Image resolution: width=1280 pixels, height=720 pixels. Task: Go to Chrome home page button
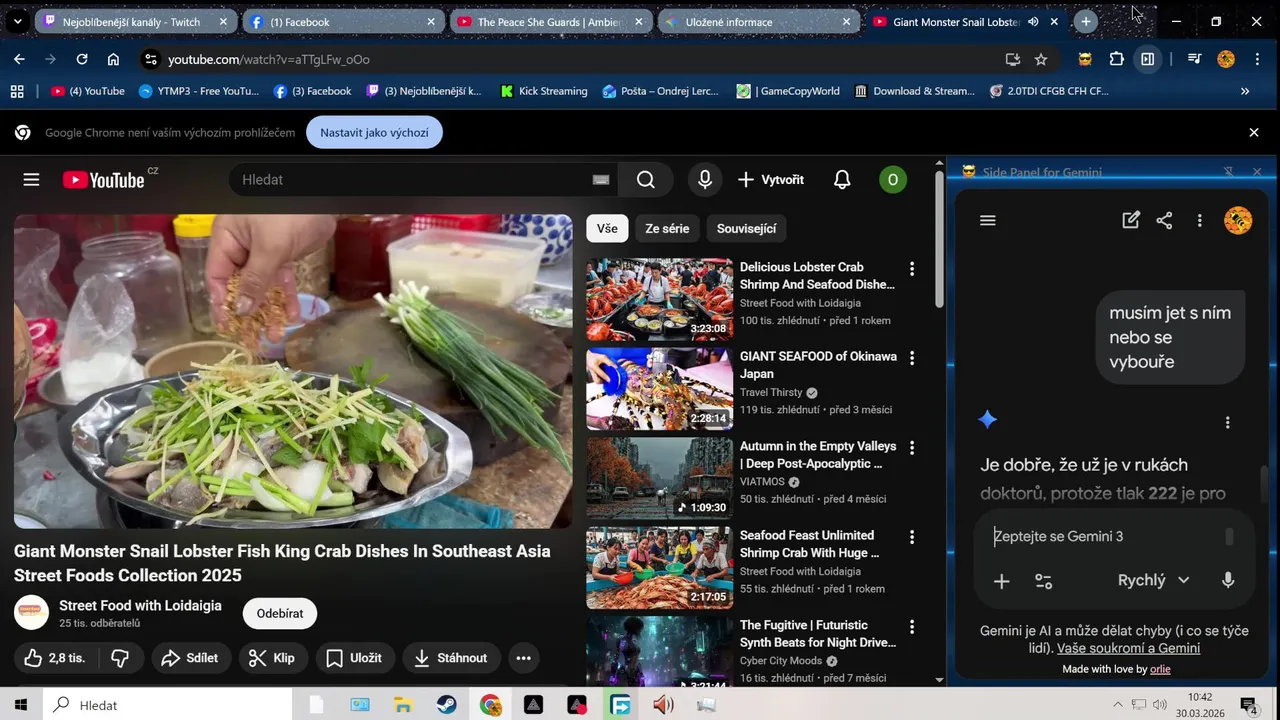coord(113,59)
